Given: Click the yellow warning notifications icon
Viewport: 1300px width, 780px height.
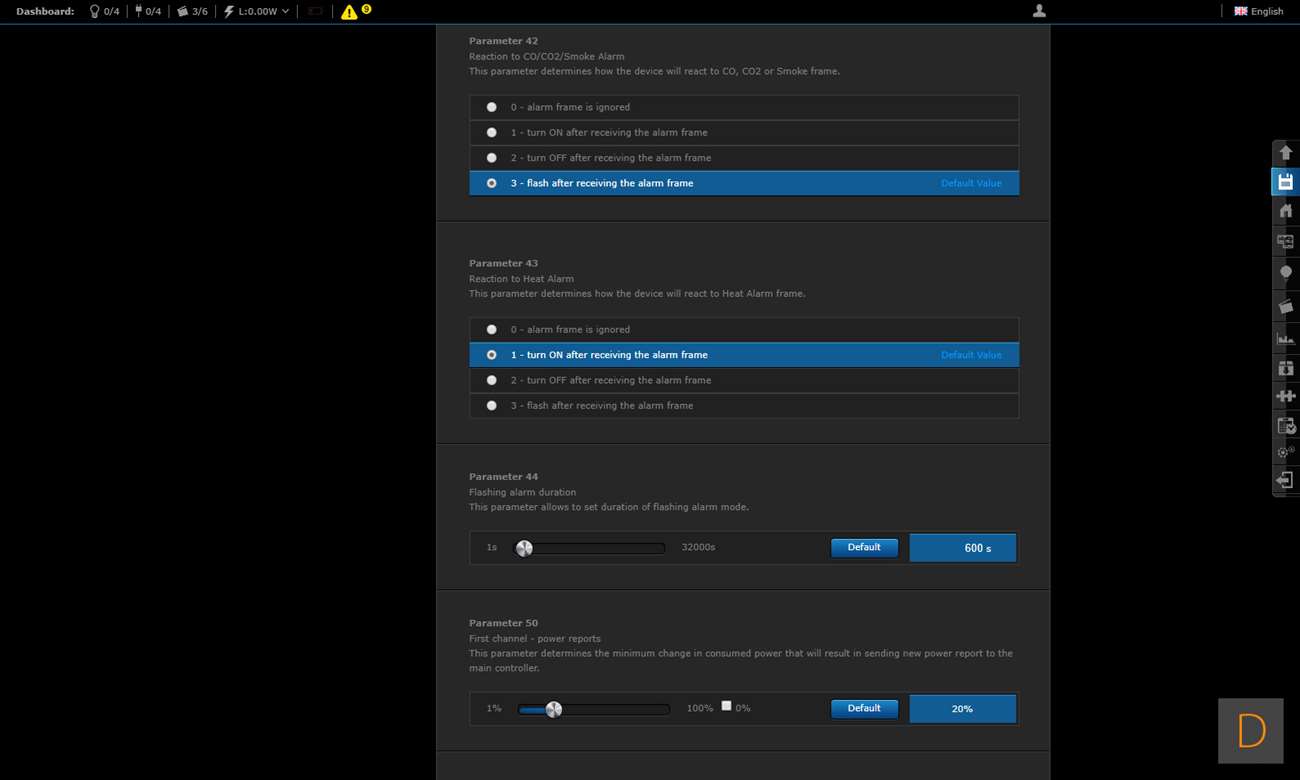Looking at the screenshot, I should [x=349, y=12].
